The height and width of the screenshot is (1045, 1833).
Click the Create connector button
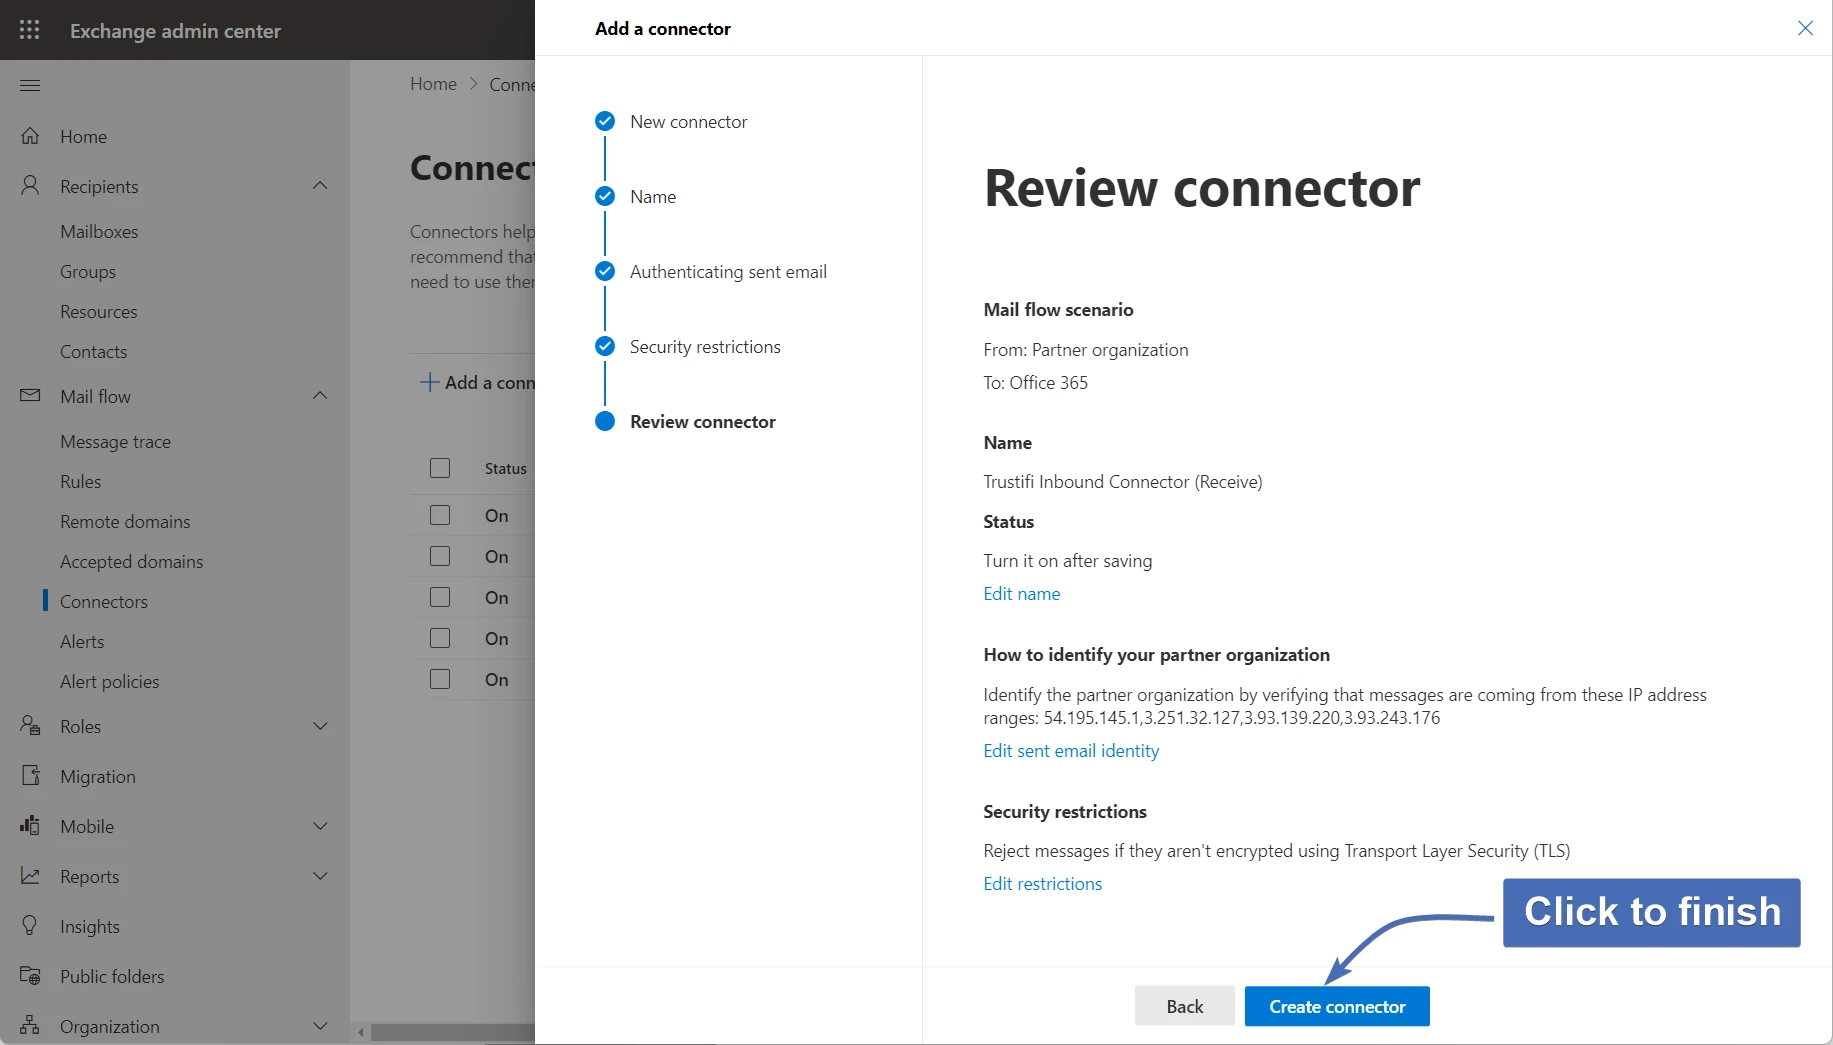point(1336,1006)
